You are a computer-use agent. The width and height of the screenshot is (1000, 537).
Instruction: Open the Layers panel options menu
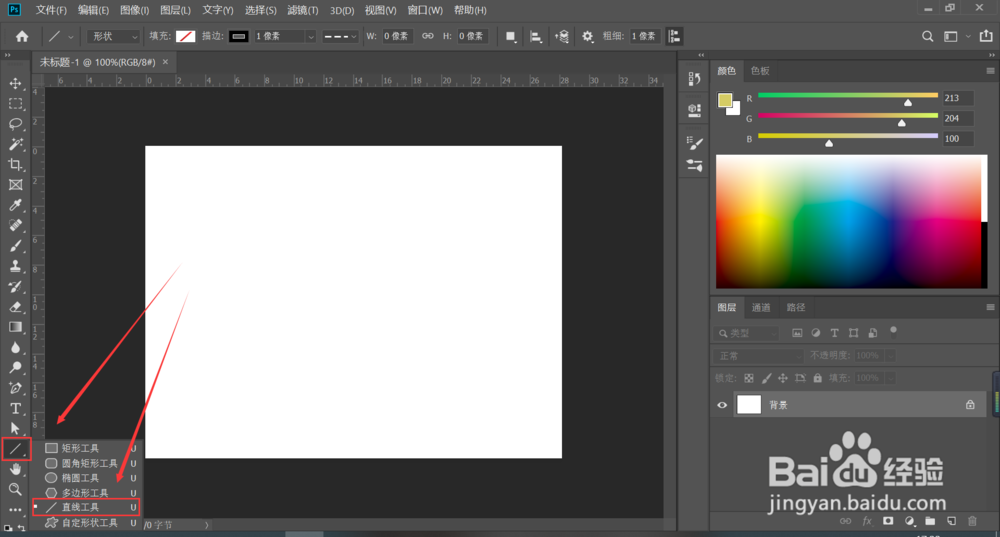pyautogui.click(x=990, y=307)
